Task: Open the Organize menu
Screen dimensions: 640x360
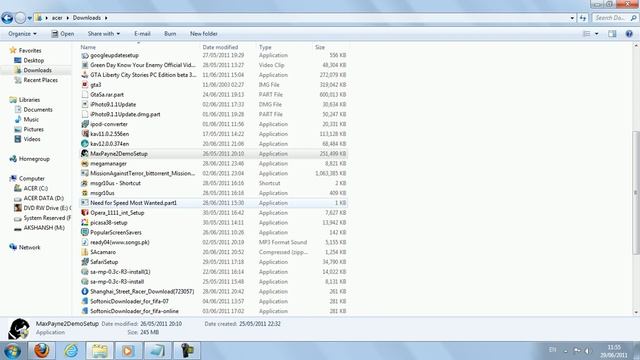Action: (x=22, y=34)
